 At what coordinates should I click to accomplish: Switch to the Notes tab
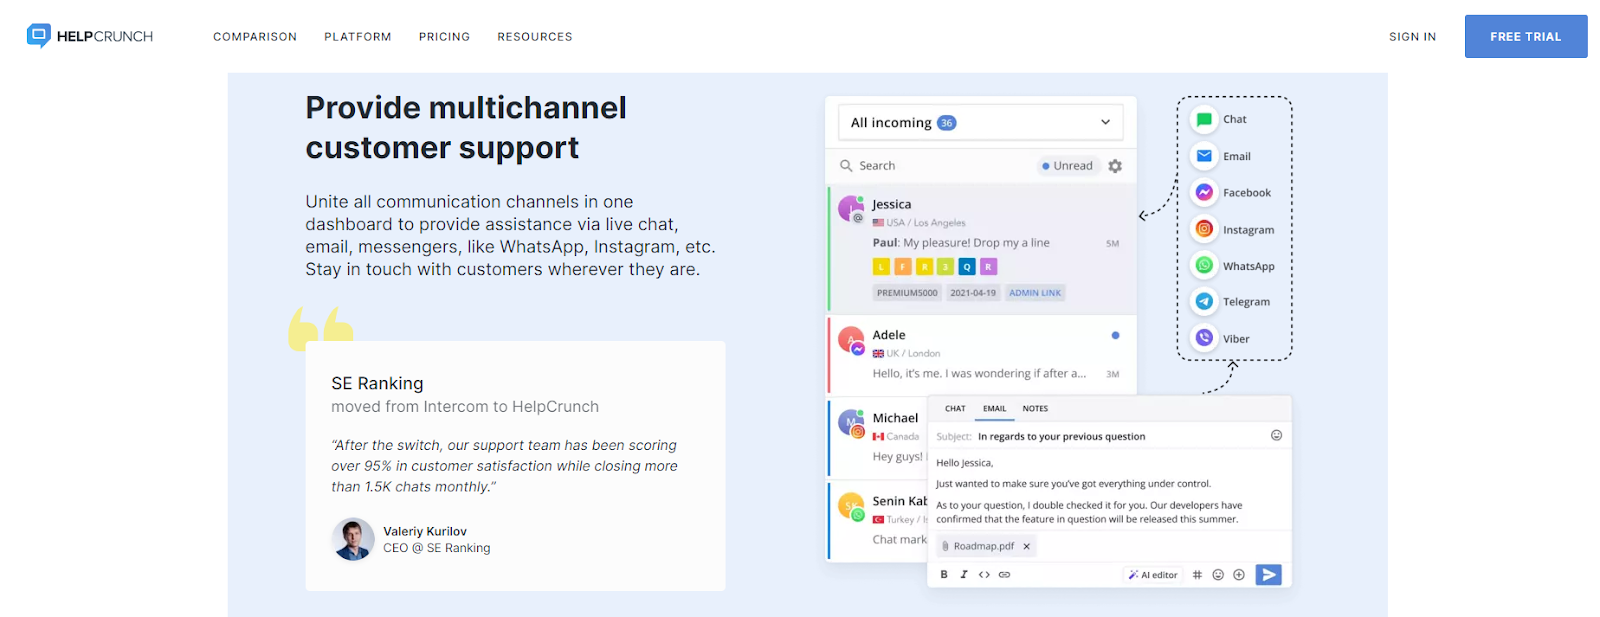pyautogui.click(x=1035, y=409)
